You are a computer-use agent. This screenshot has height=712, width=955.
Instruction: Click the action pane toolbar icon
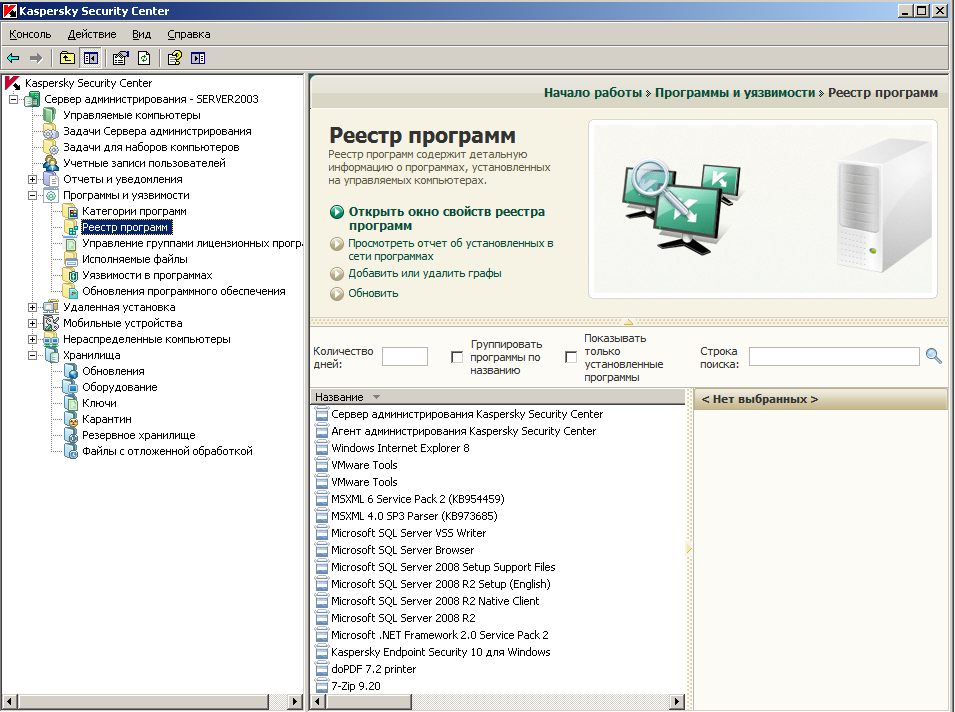coord(198,58)
